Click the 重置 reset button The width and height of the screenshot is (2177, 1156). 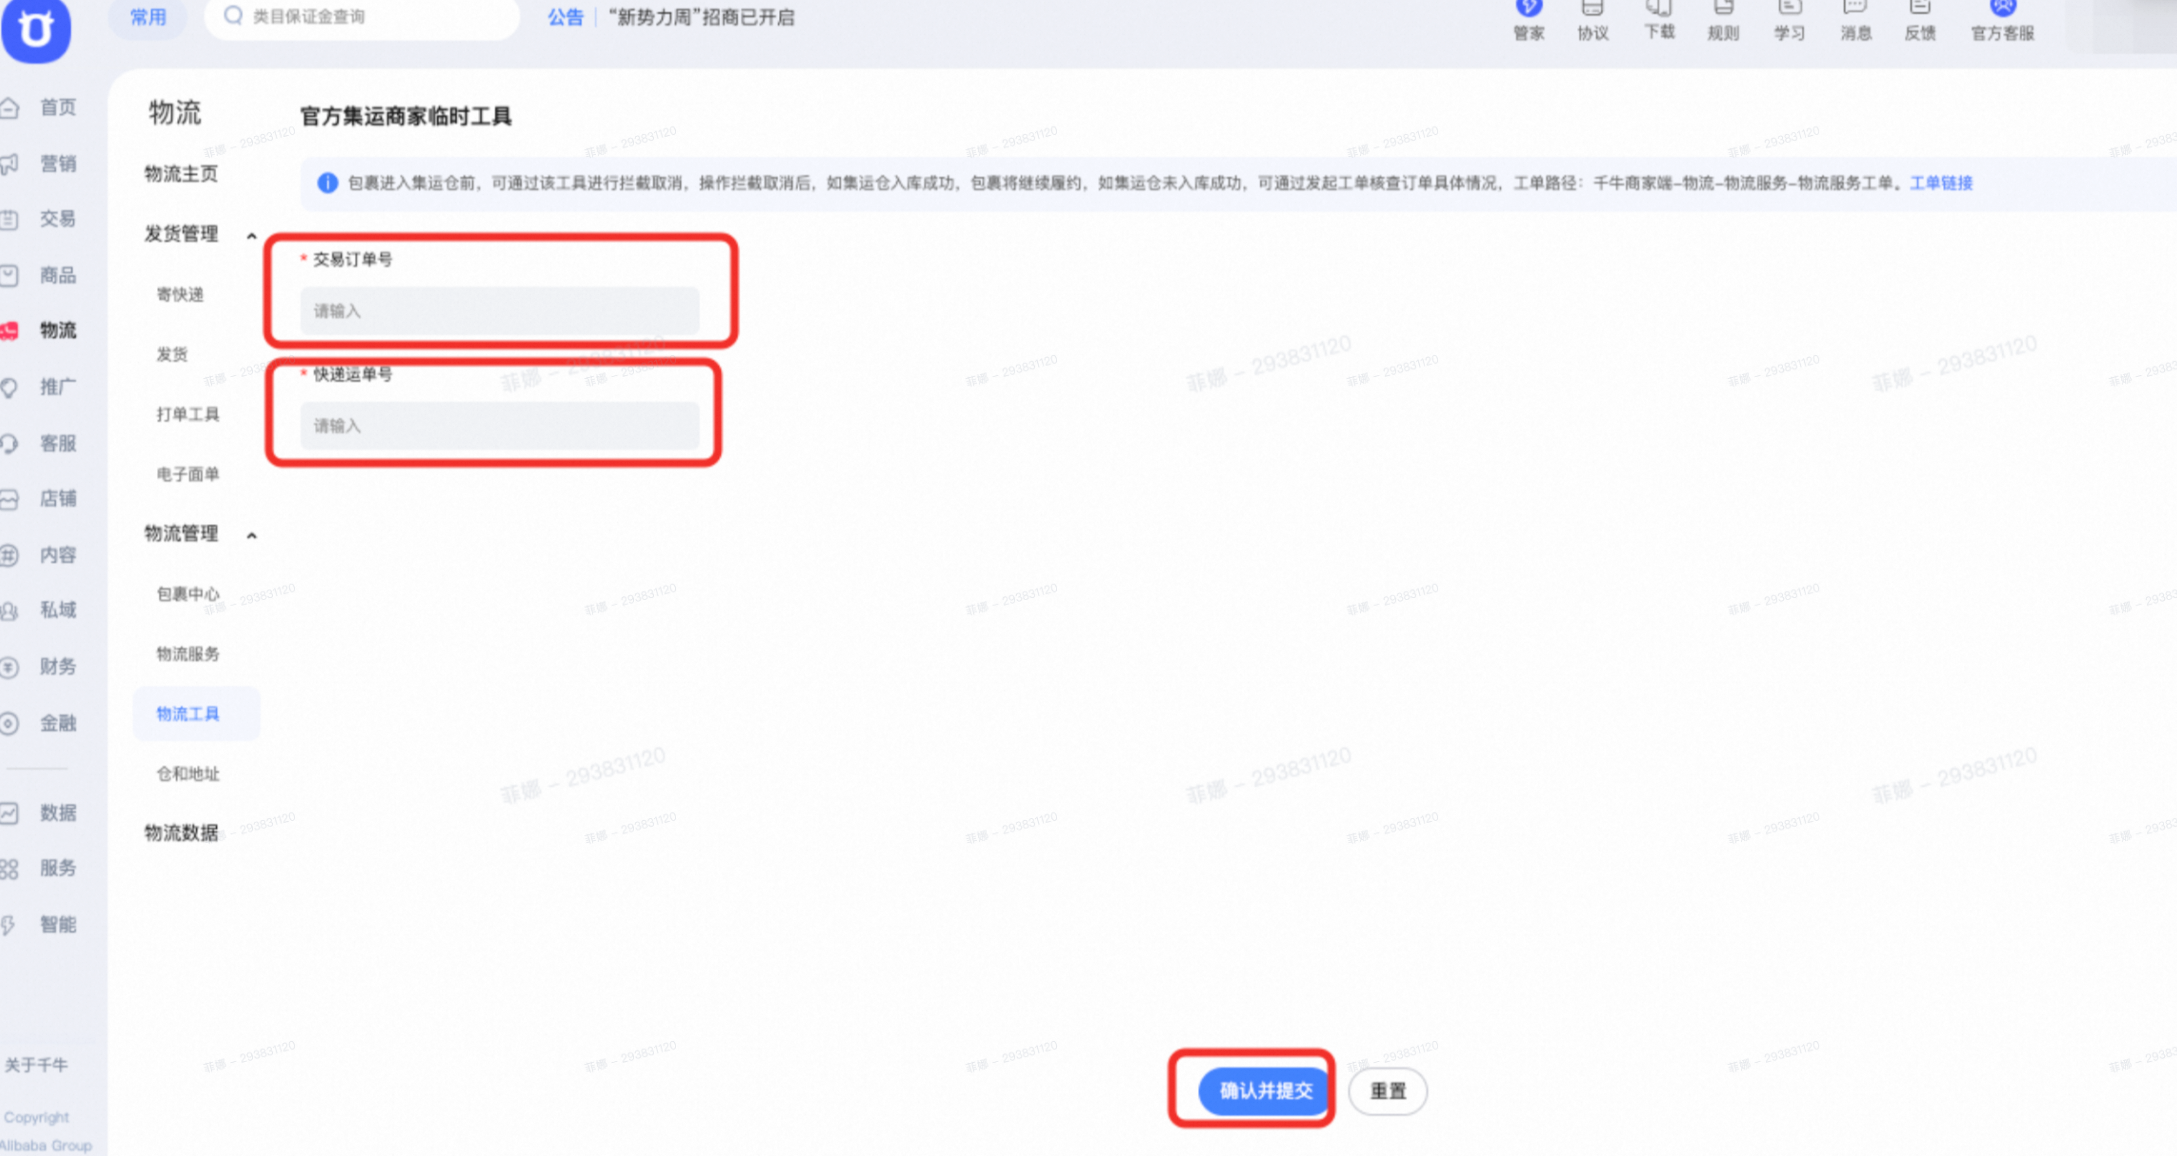1387,1091
